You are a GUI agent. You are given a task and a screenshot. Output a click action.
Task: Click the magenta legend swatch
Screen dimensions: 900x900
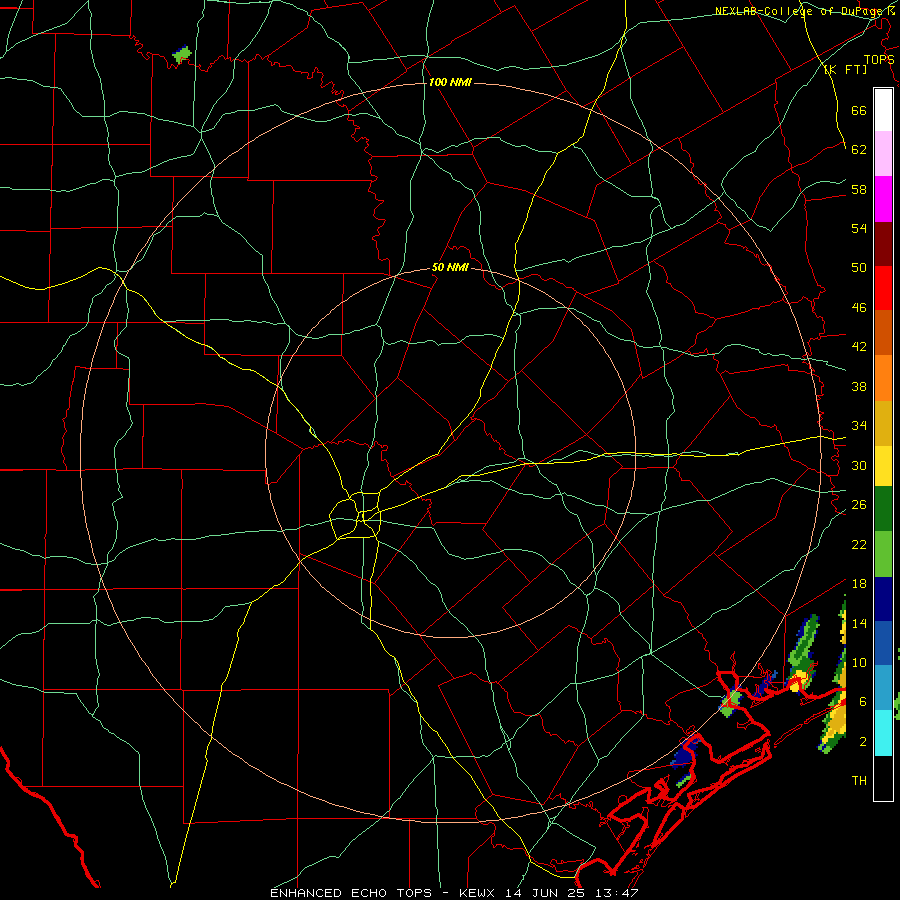pyautogui.click(x=883, y=199)
